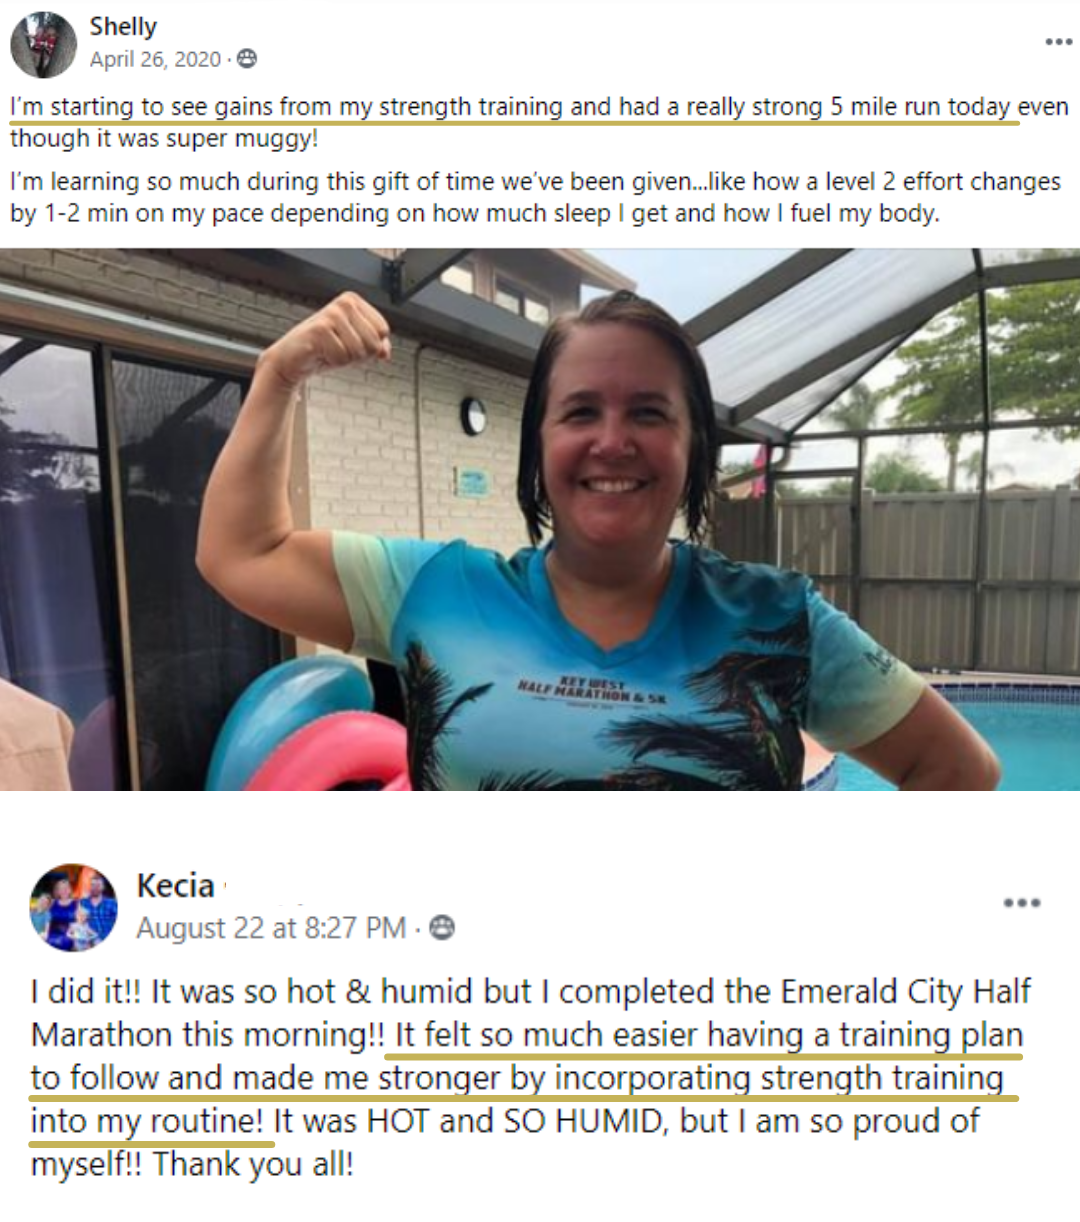Click the audience icon beside August 22 timestamp
This screenshot has height=1222, width=1080.
[x=441, y=928]
